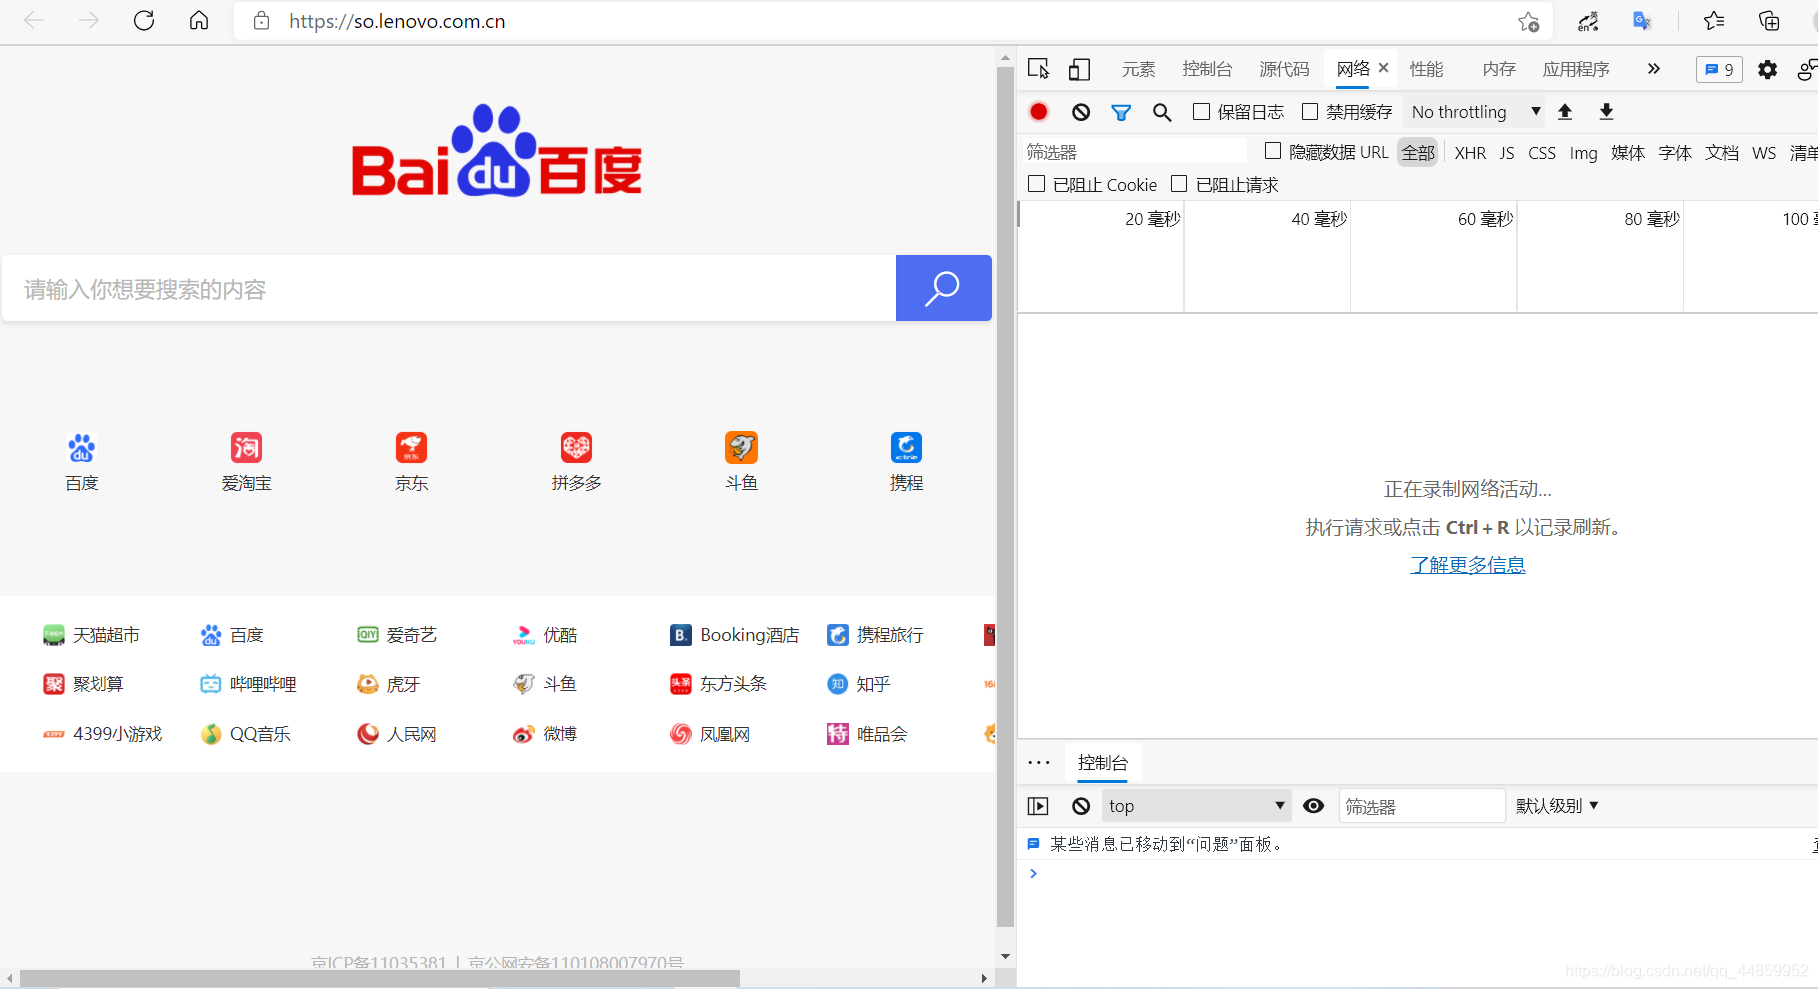Open the 携程 shortcut icon

pyautogui.click(x=906, y=447)
